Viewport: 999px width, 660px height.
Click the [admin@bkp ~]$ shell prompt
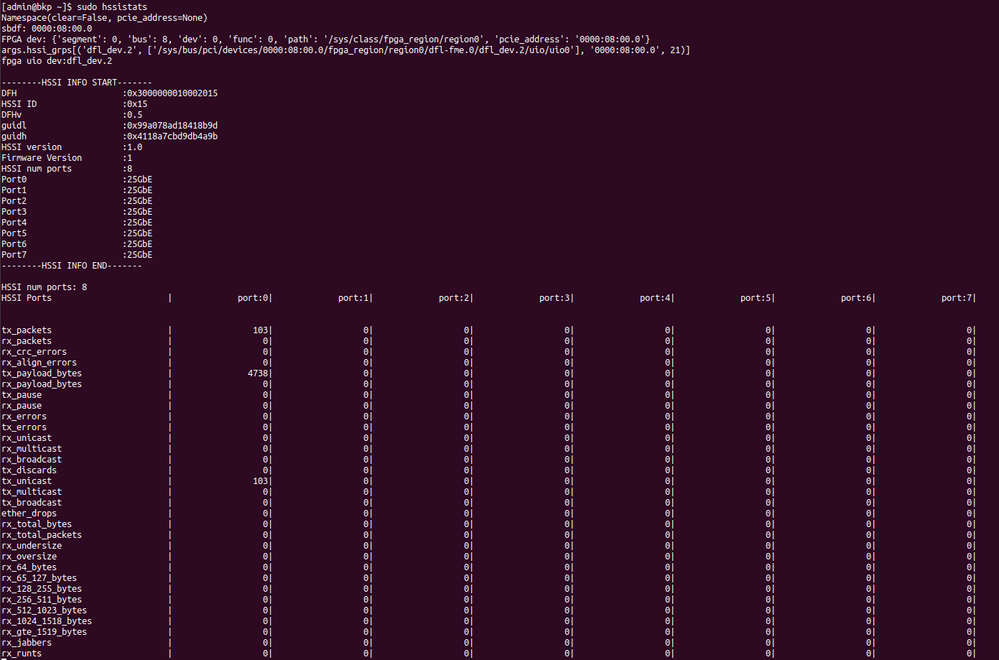coord(36,7)
